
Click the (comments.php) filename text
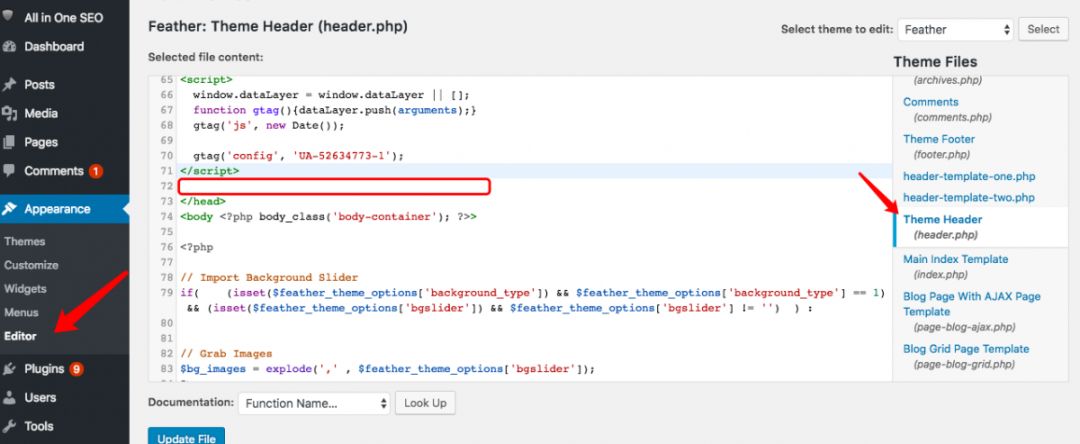tap(952, 117)
